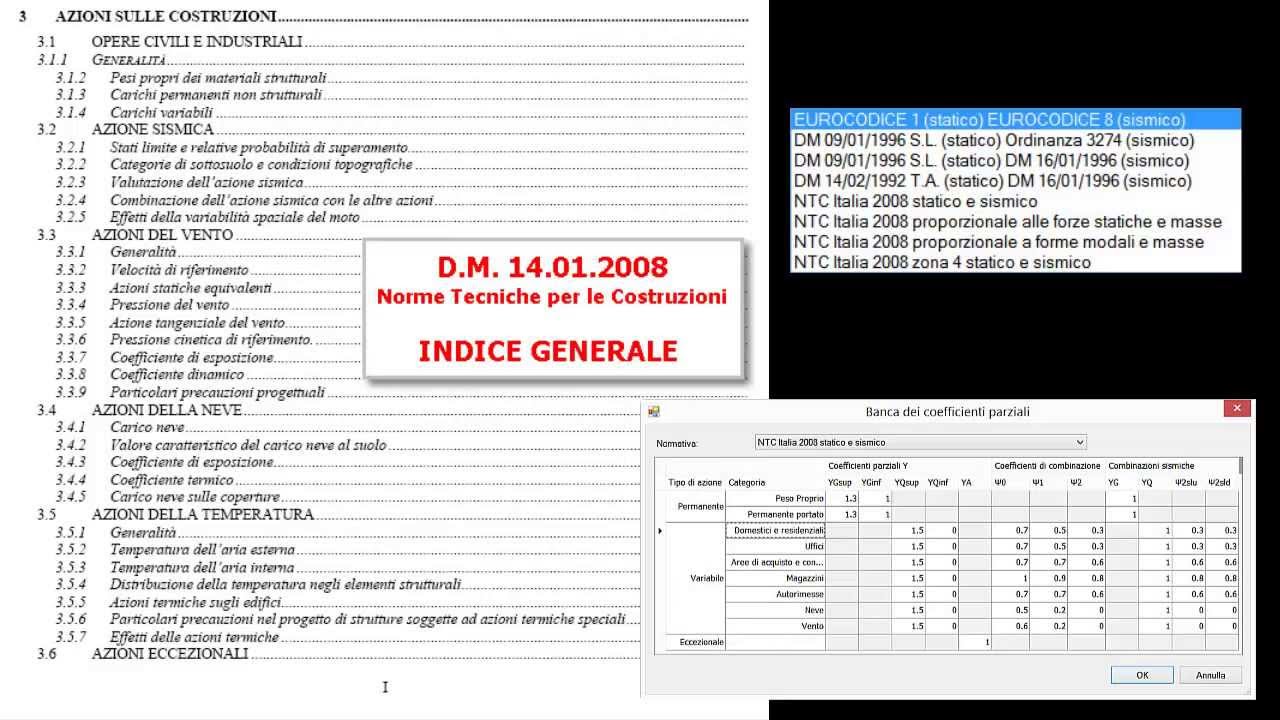The height and width of the screenshot is (720, 1280).
Task: Select the Aree di acquisto e con... cell
Action: point(776,562)
